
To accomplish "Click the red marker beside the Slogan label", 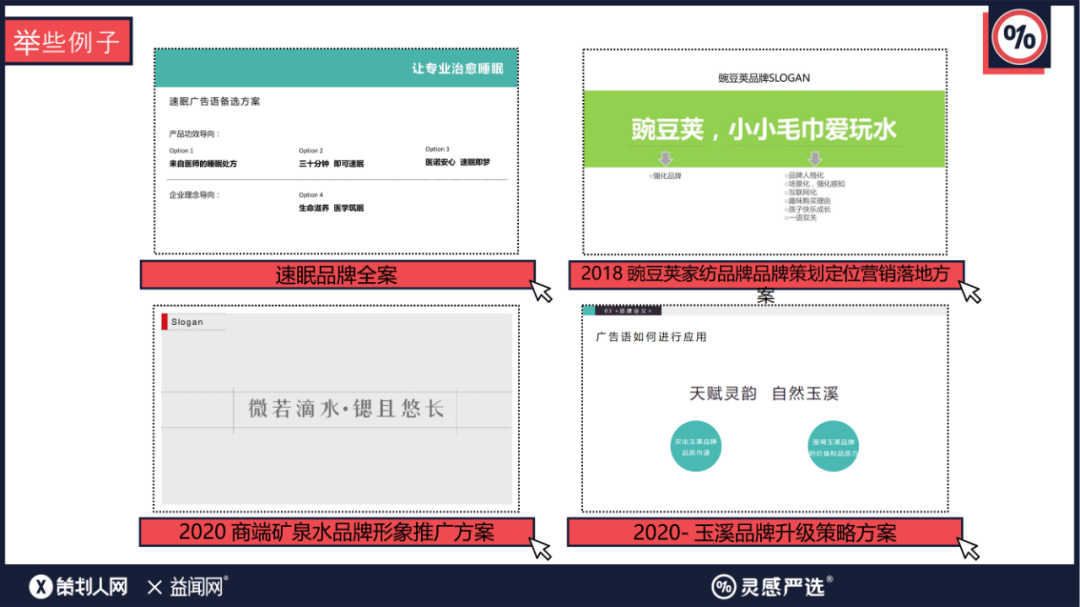I will coord(165,322).
